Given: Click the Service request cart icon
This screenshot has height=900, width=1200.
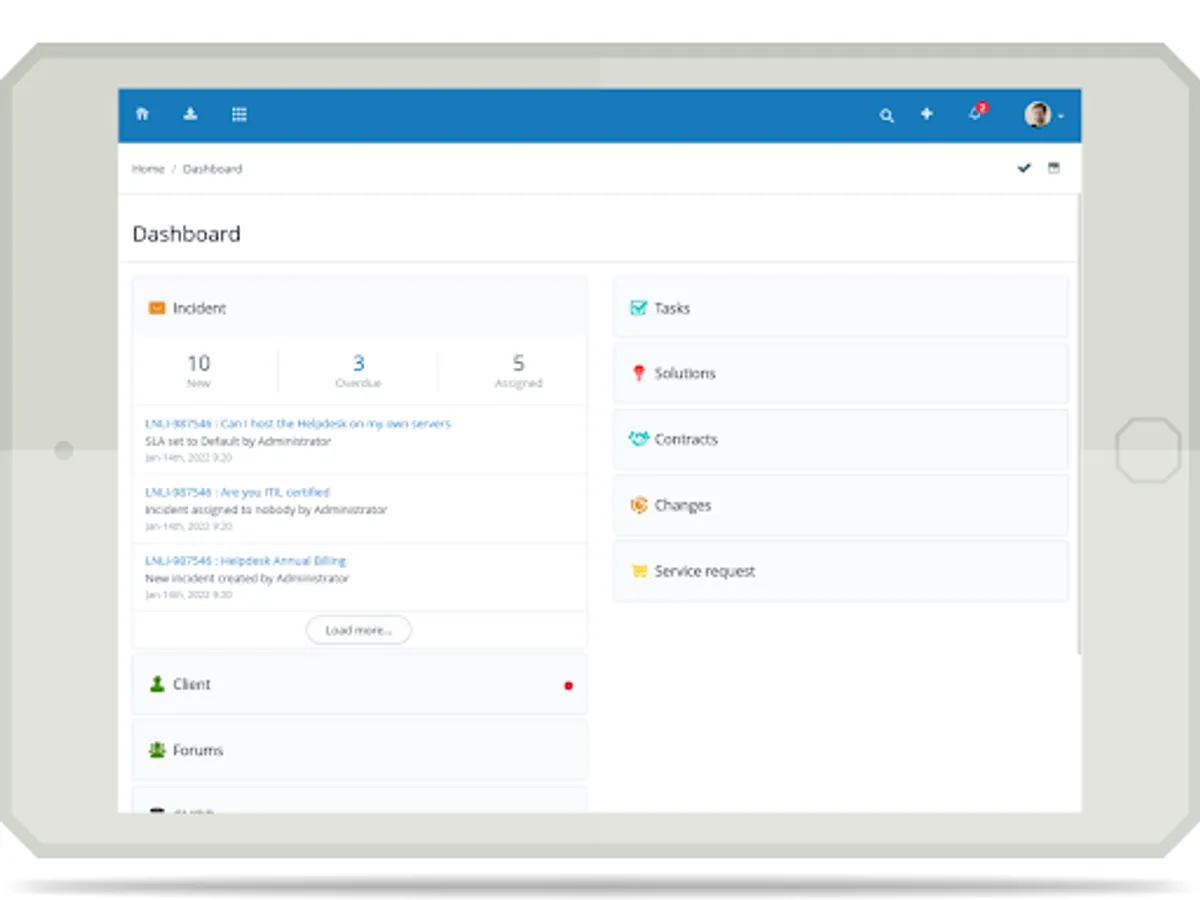Looking at the screenshot, I should tap(639, 571).
